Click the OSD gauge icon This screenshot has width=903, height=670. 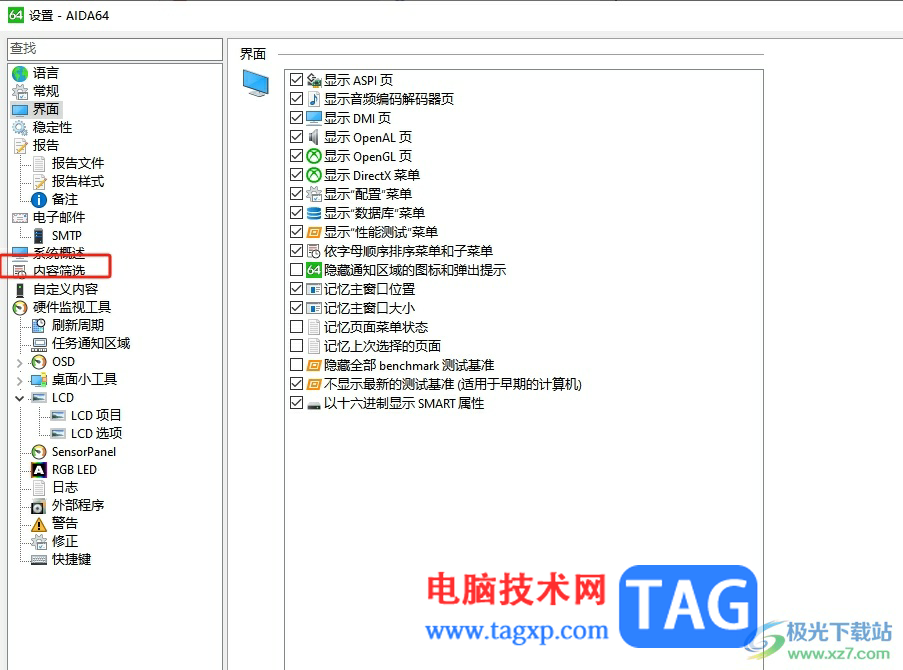(x=39, y=362)
